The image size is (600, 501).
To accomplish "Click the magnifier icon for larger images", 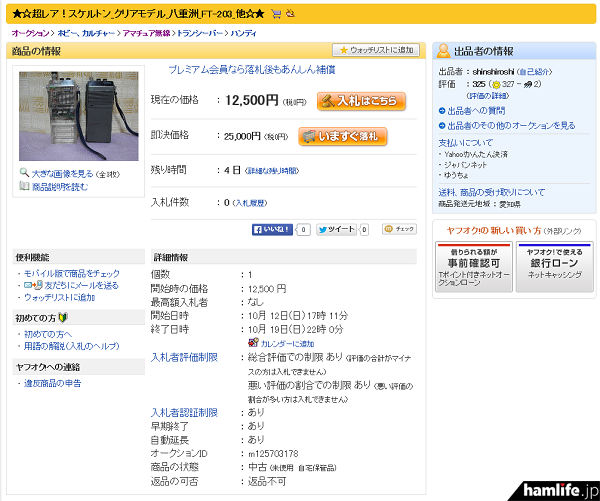I will [25, 173].
